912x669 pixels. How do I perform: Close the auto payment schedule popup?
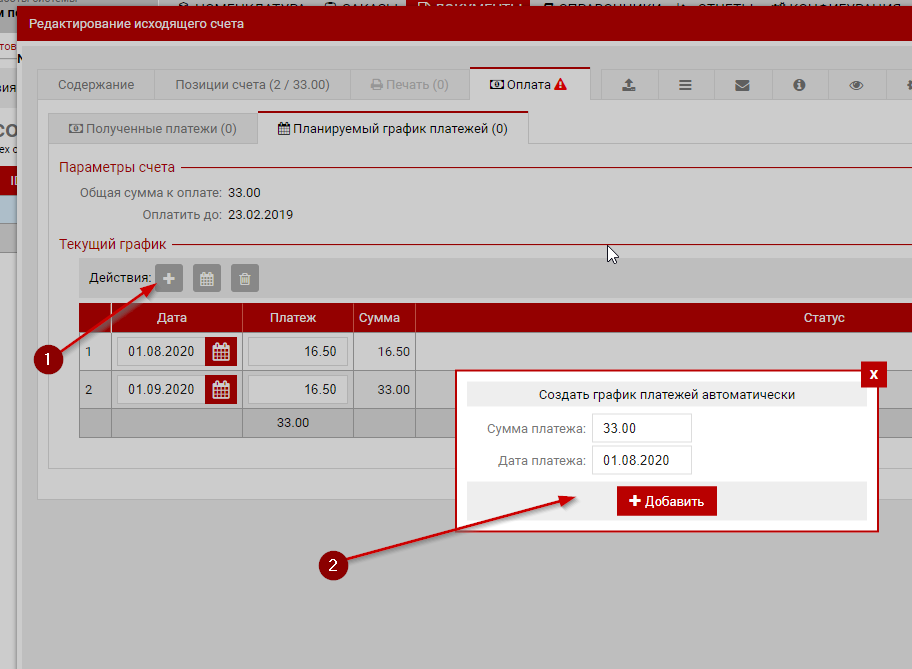874,374
